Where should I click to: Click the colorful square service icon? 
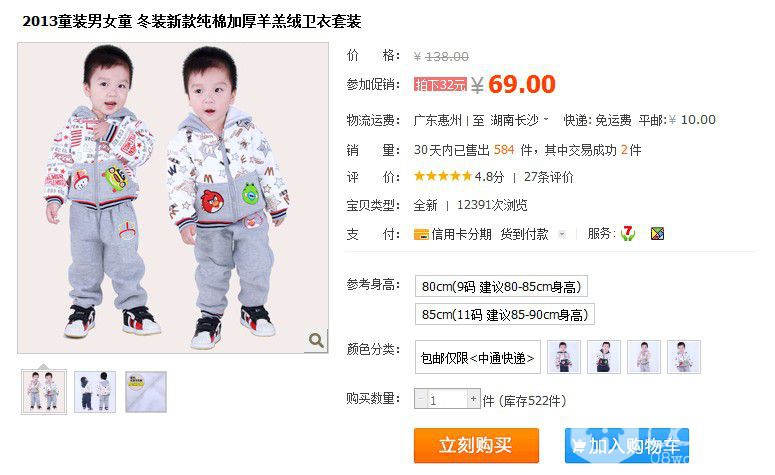pyautogui.click(x=657, y=233)
